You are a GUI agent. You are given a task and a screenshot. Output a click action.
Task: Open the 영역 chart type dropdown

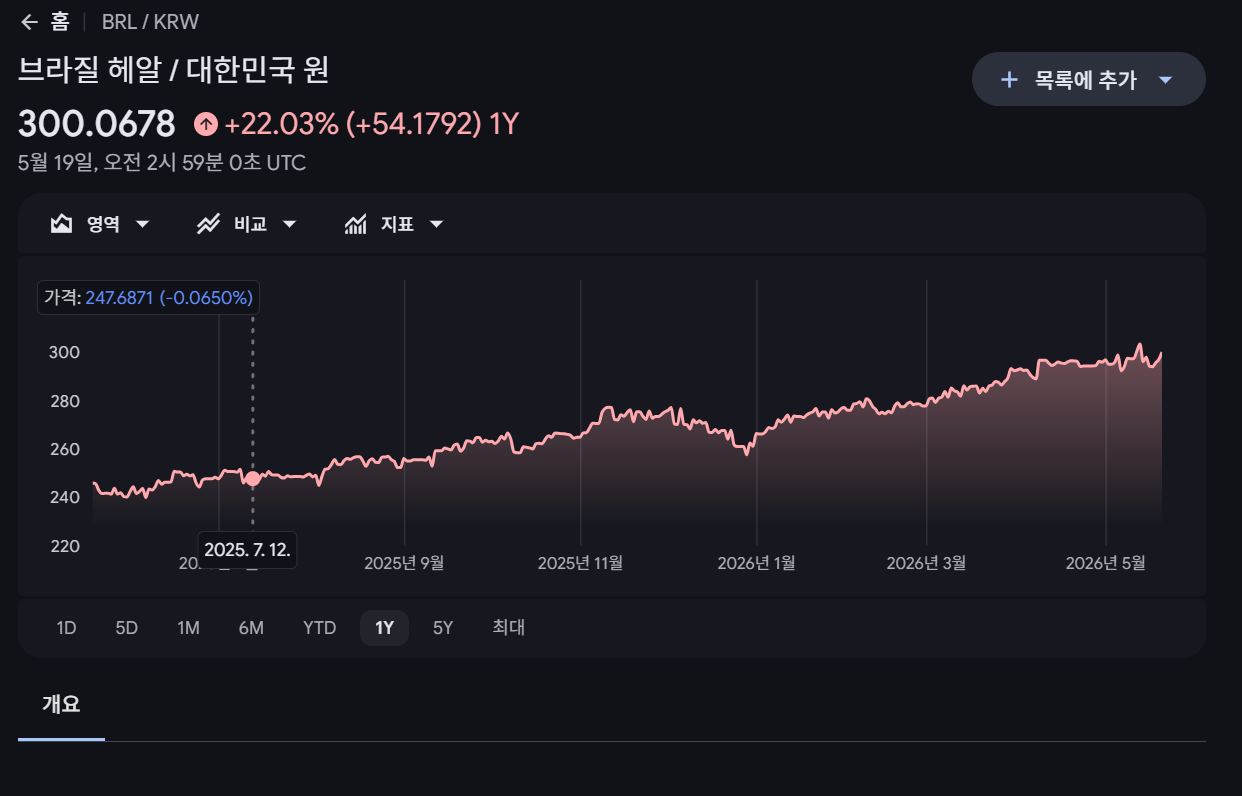coord(100,224)
